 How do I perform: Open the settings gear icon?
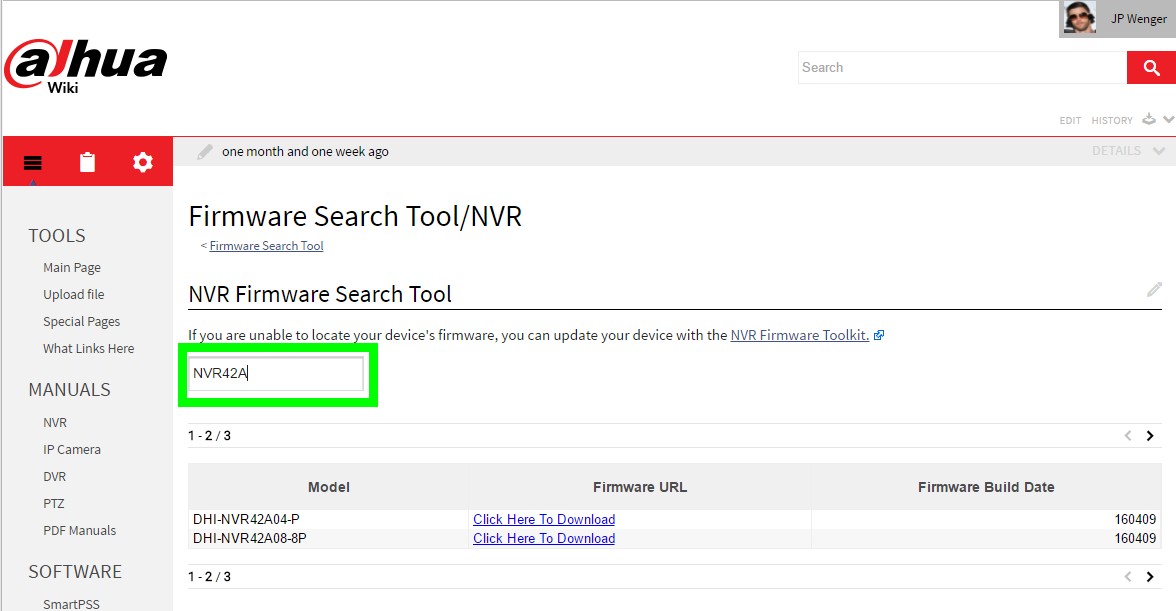coord(142,162)
